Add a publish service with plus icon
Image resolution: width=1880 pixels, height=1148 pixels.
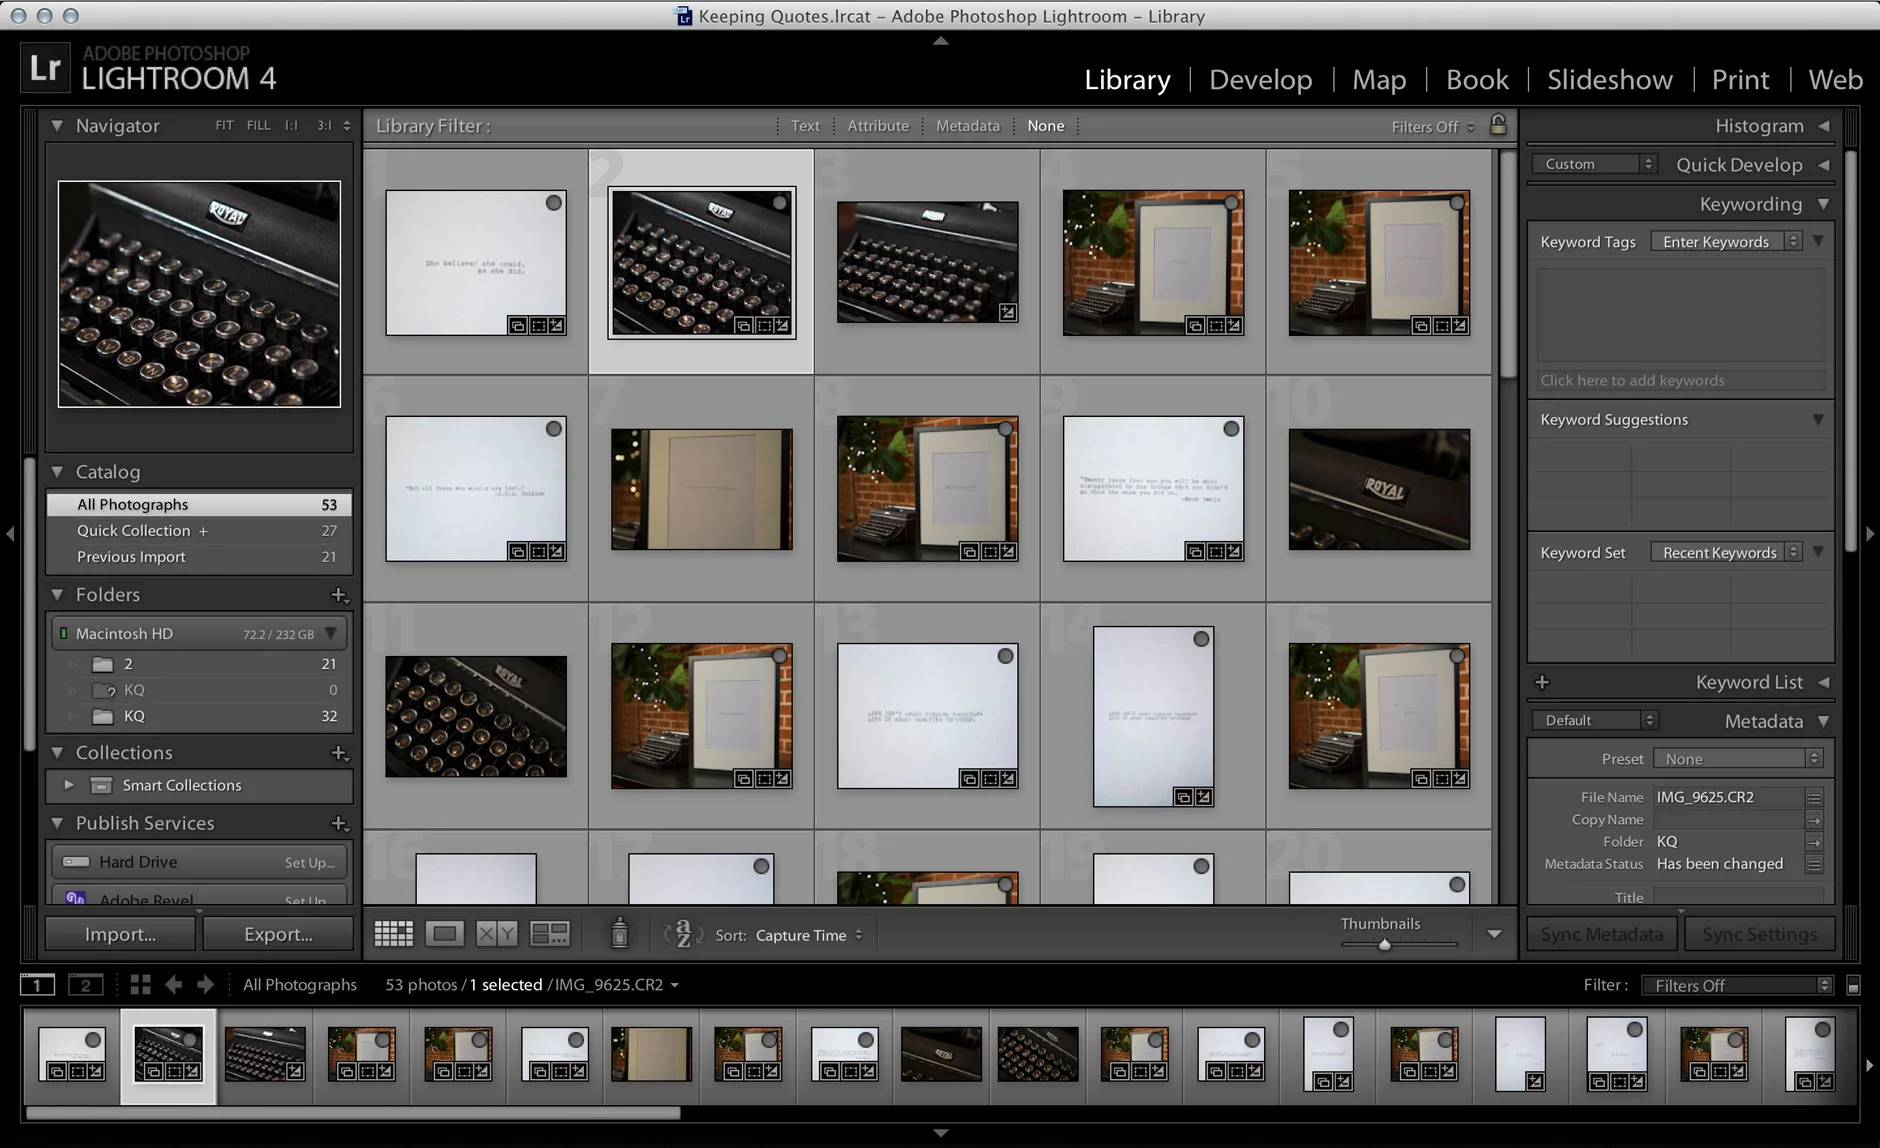339,824
